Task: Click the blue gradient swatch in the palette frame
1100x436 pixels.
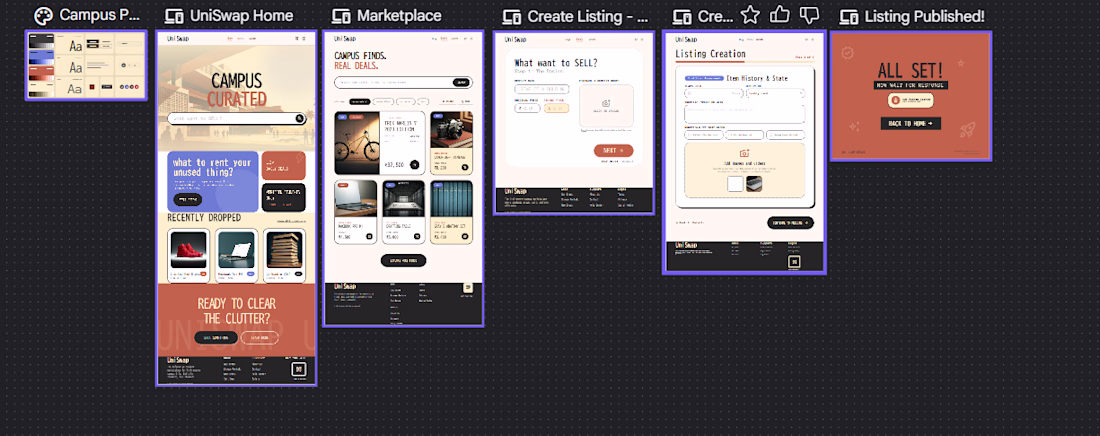Action: tap(43, 56)
